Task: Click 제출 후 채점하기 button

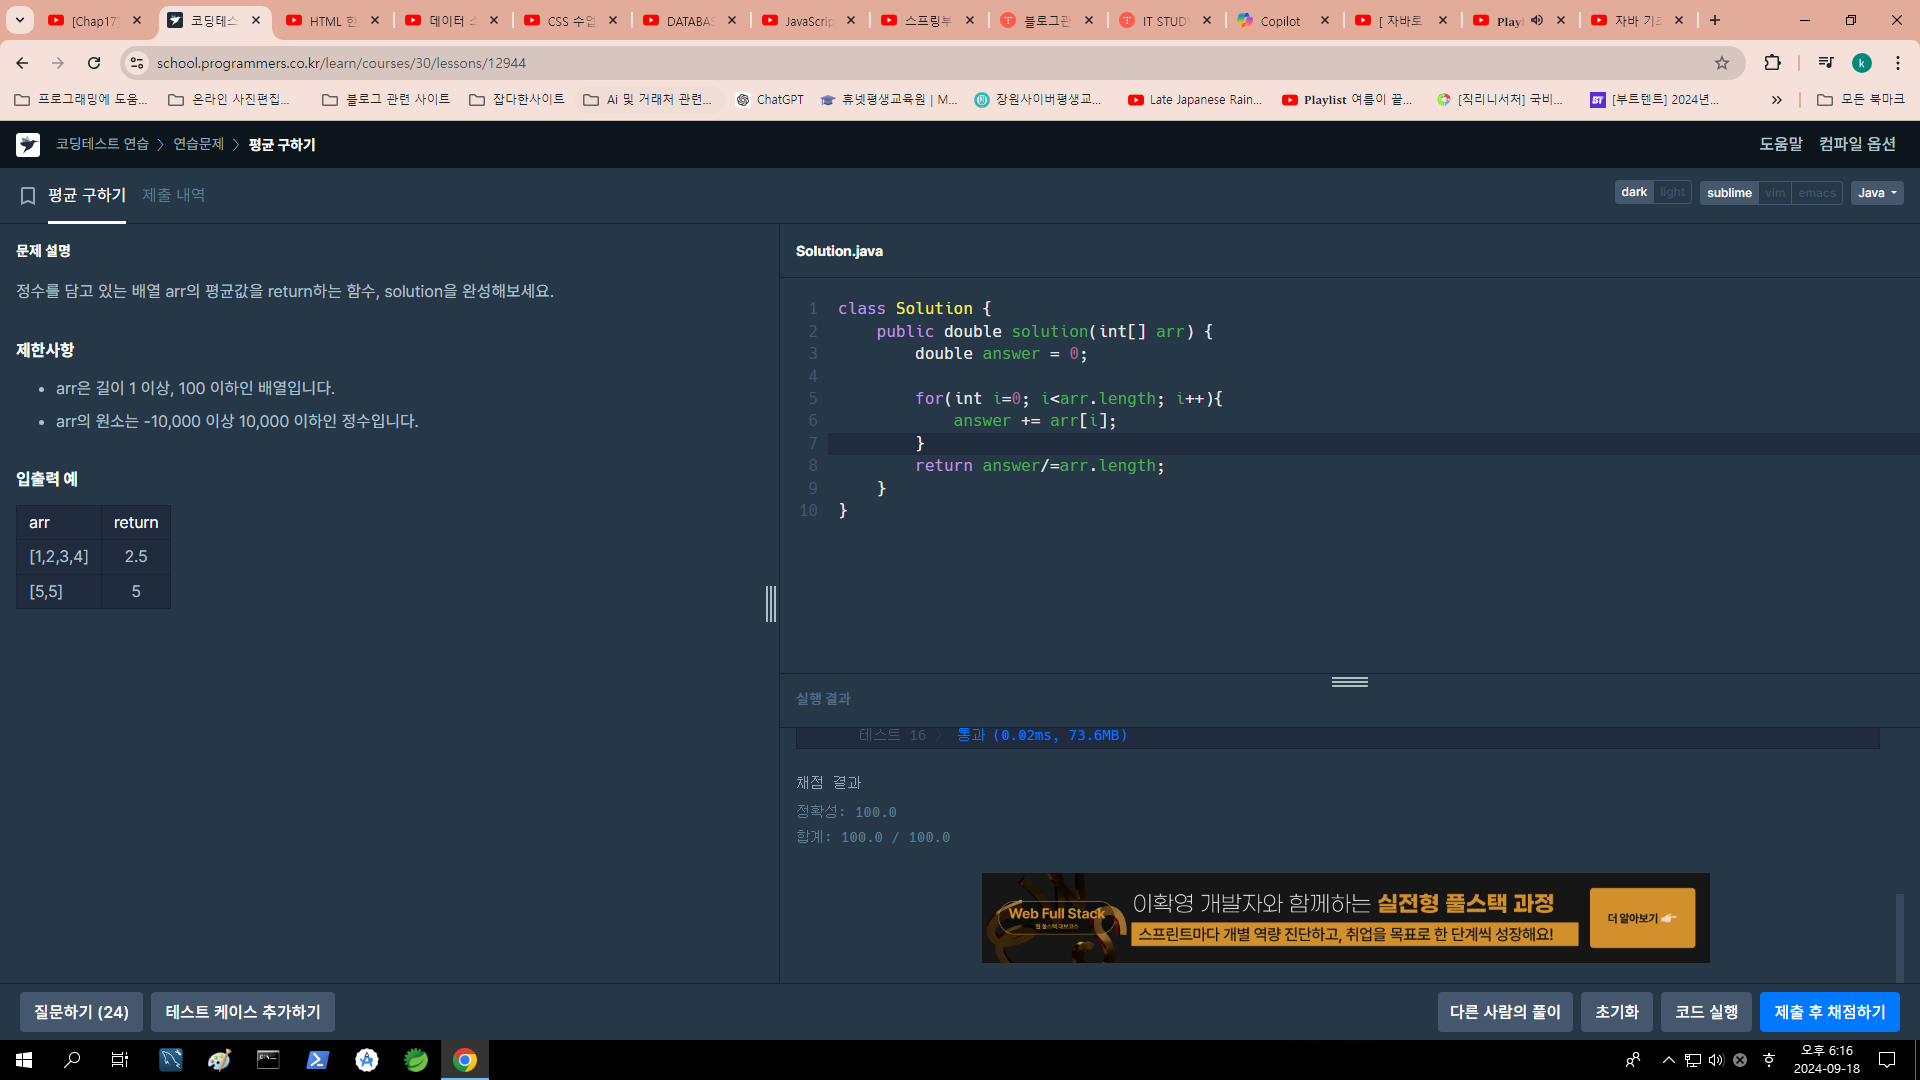Action: tap(1829, 1012)
